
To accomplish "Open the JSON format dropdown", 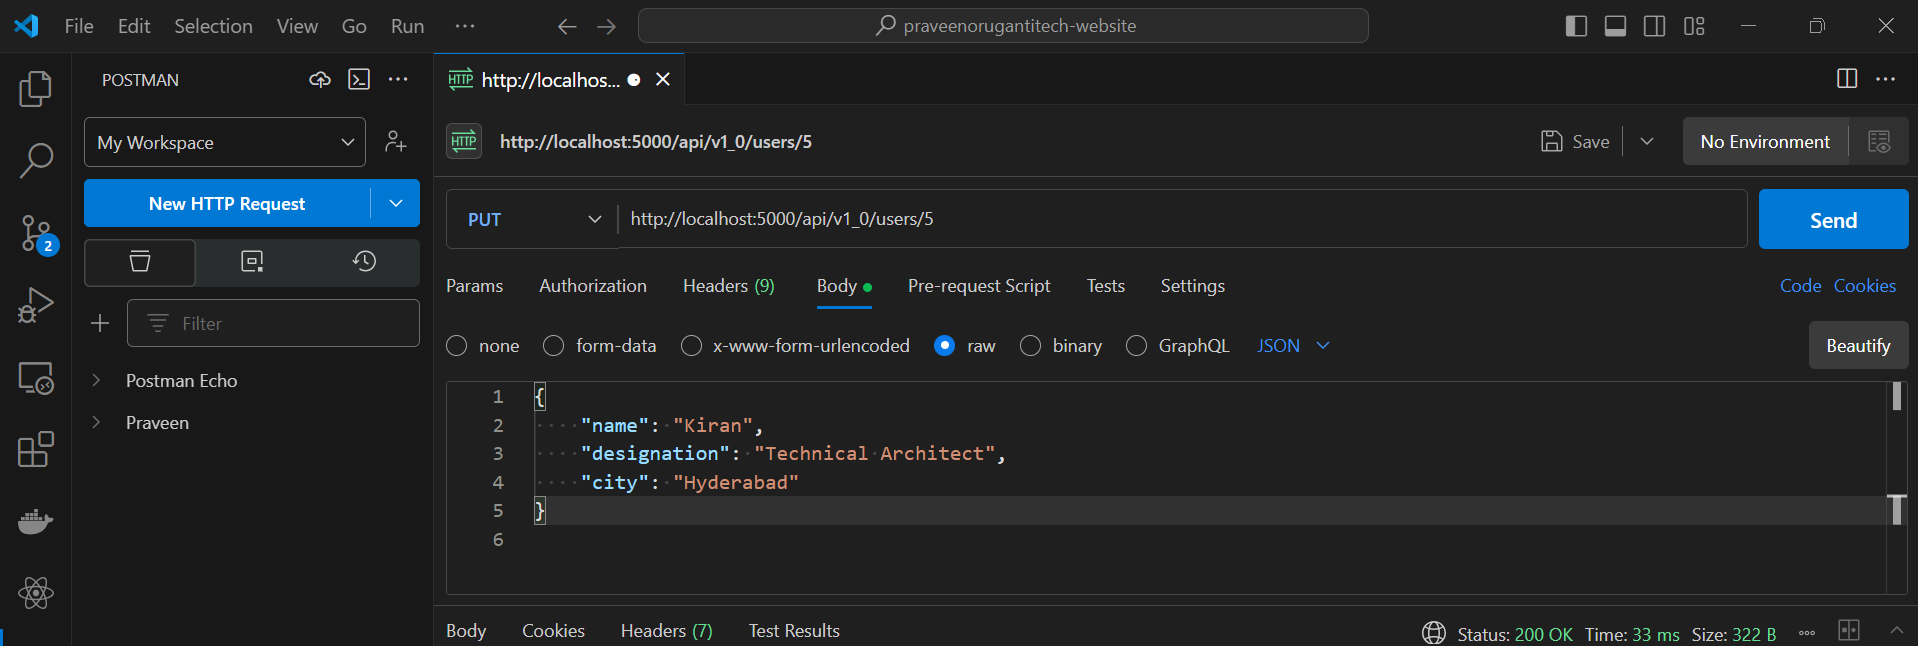I will [x=1293, y=346].
